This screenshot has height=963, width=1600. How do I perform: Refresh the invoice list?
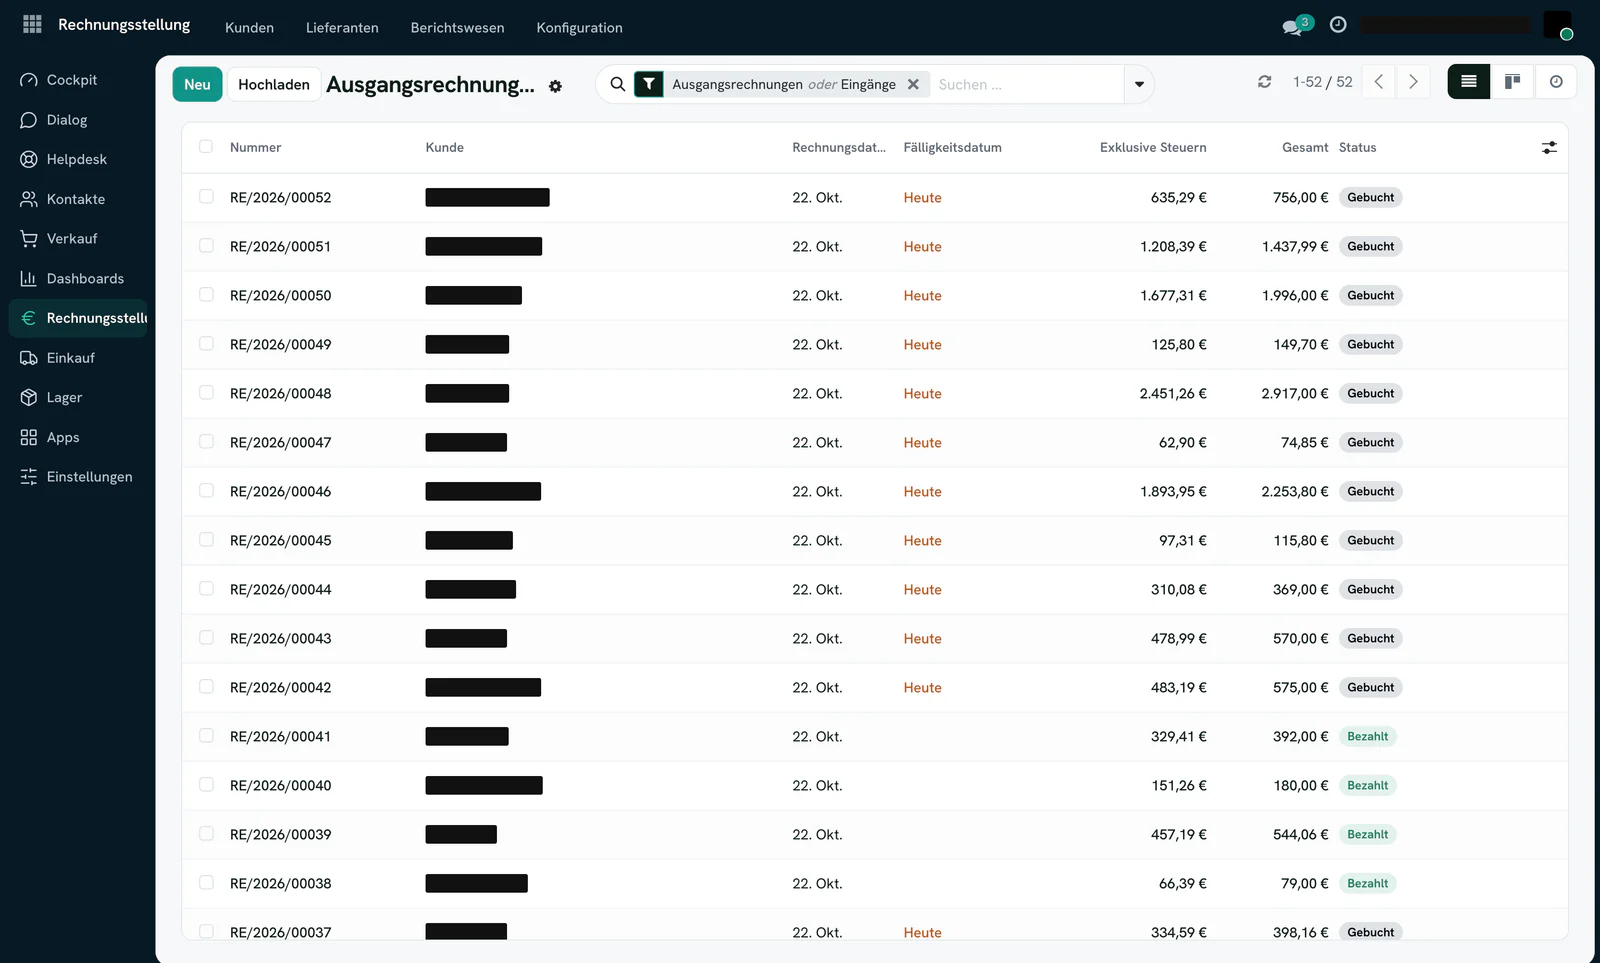[x=1265, y=82]
